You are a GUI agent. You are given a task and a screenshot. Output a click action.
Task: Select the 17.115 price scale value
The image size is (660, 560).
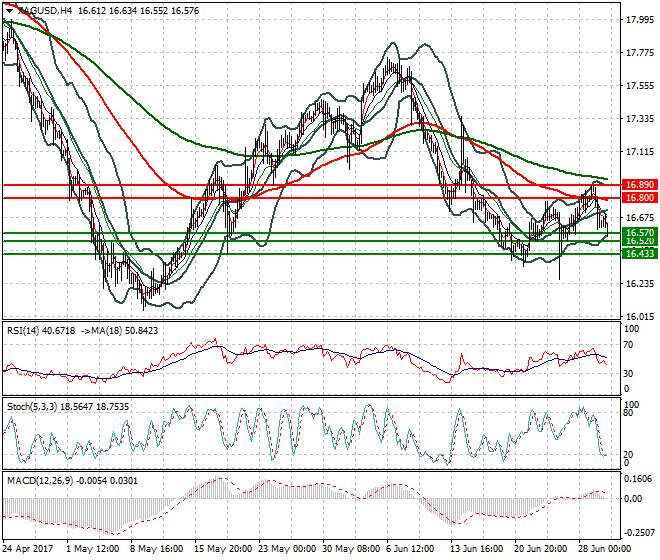point(640,152)
